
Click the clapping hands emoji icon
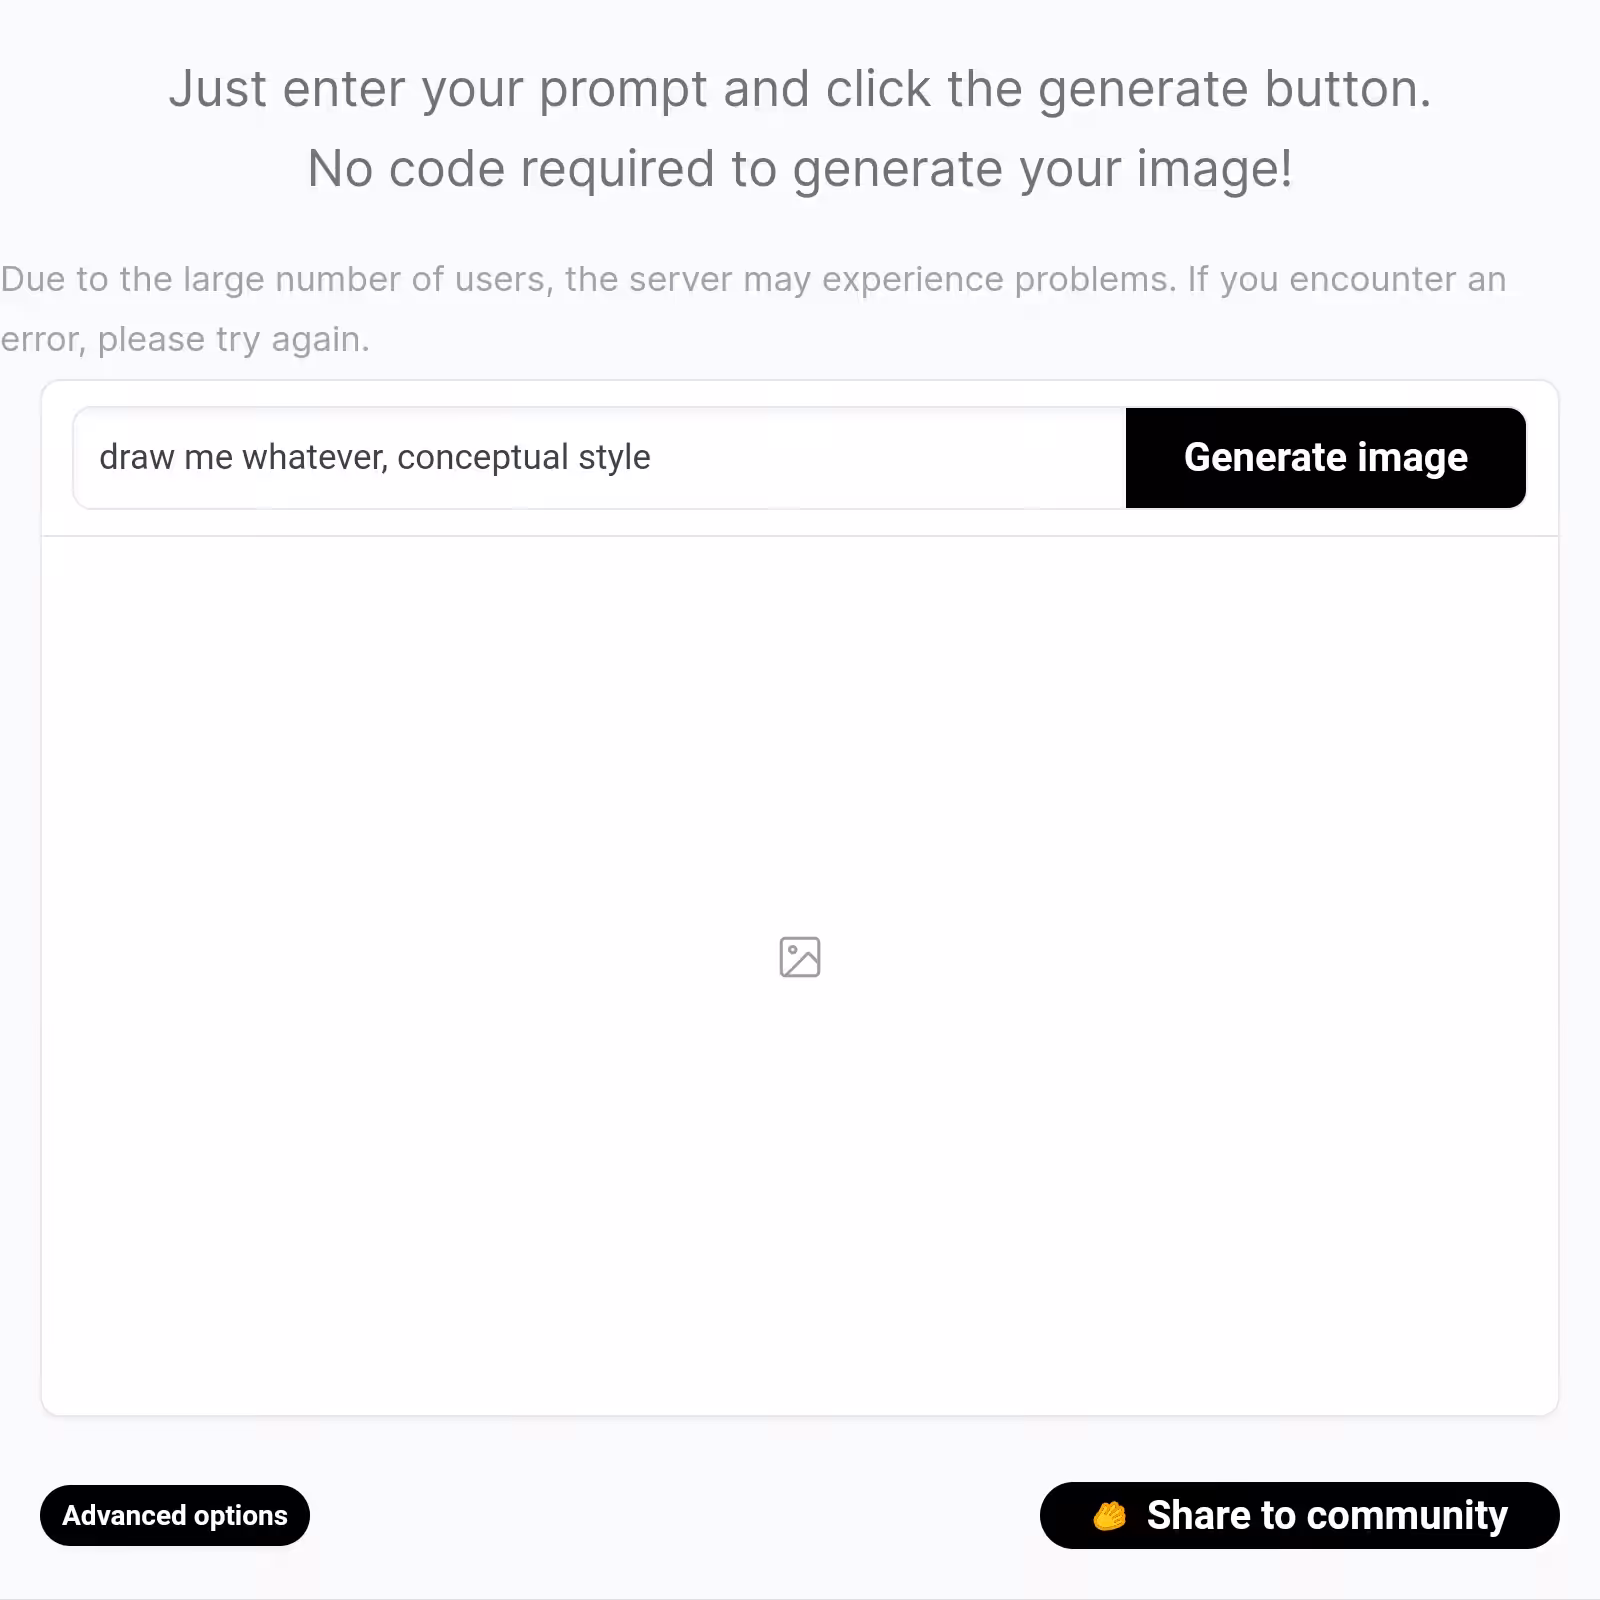[1109, 1516]
